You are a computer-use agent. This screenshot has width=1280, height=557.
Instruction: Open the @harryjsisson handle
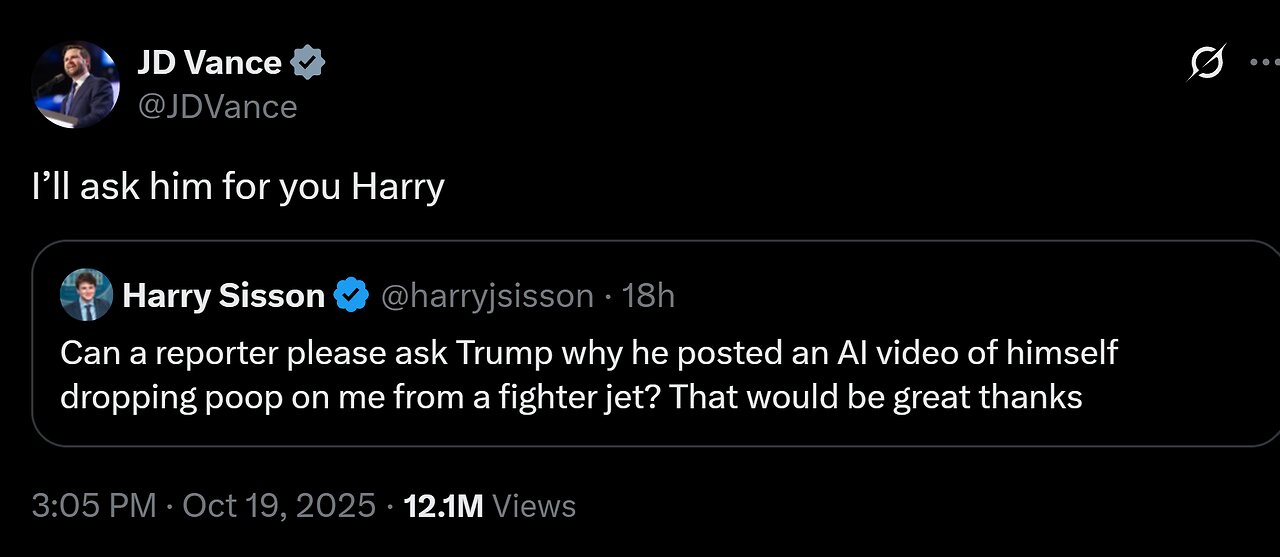(x=488, y=296)
